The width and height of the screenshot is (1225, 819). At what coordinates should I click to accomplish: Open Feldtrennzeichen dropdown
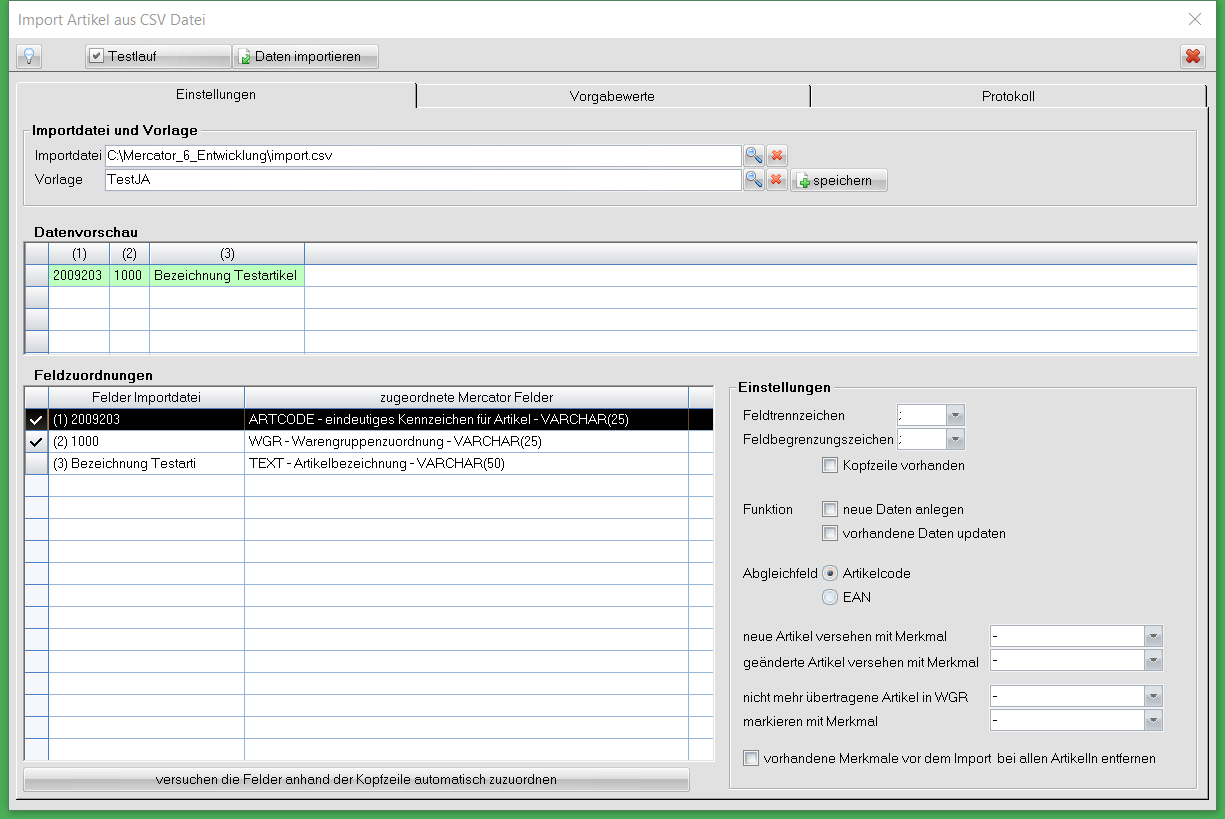[x=955, y=415]
